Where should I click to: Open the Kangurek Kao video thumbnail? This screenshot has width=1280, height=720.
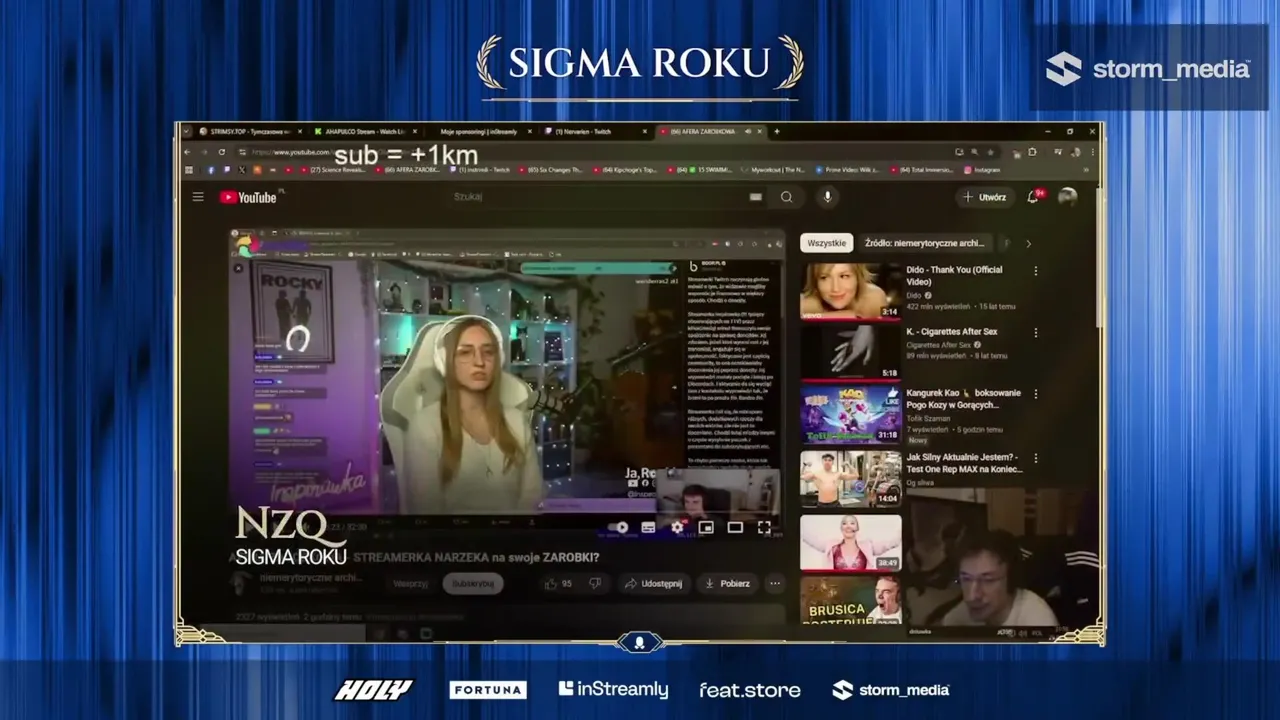(850, 414)
